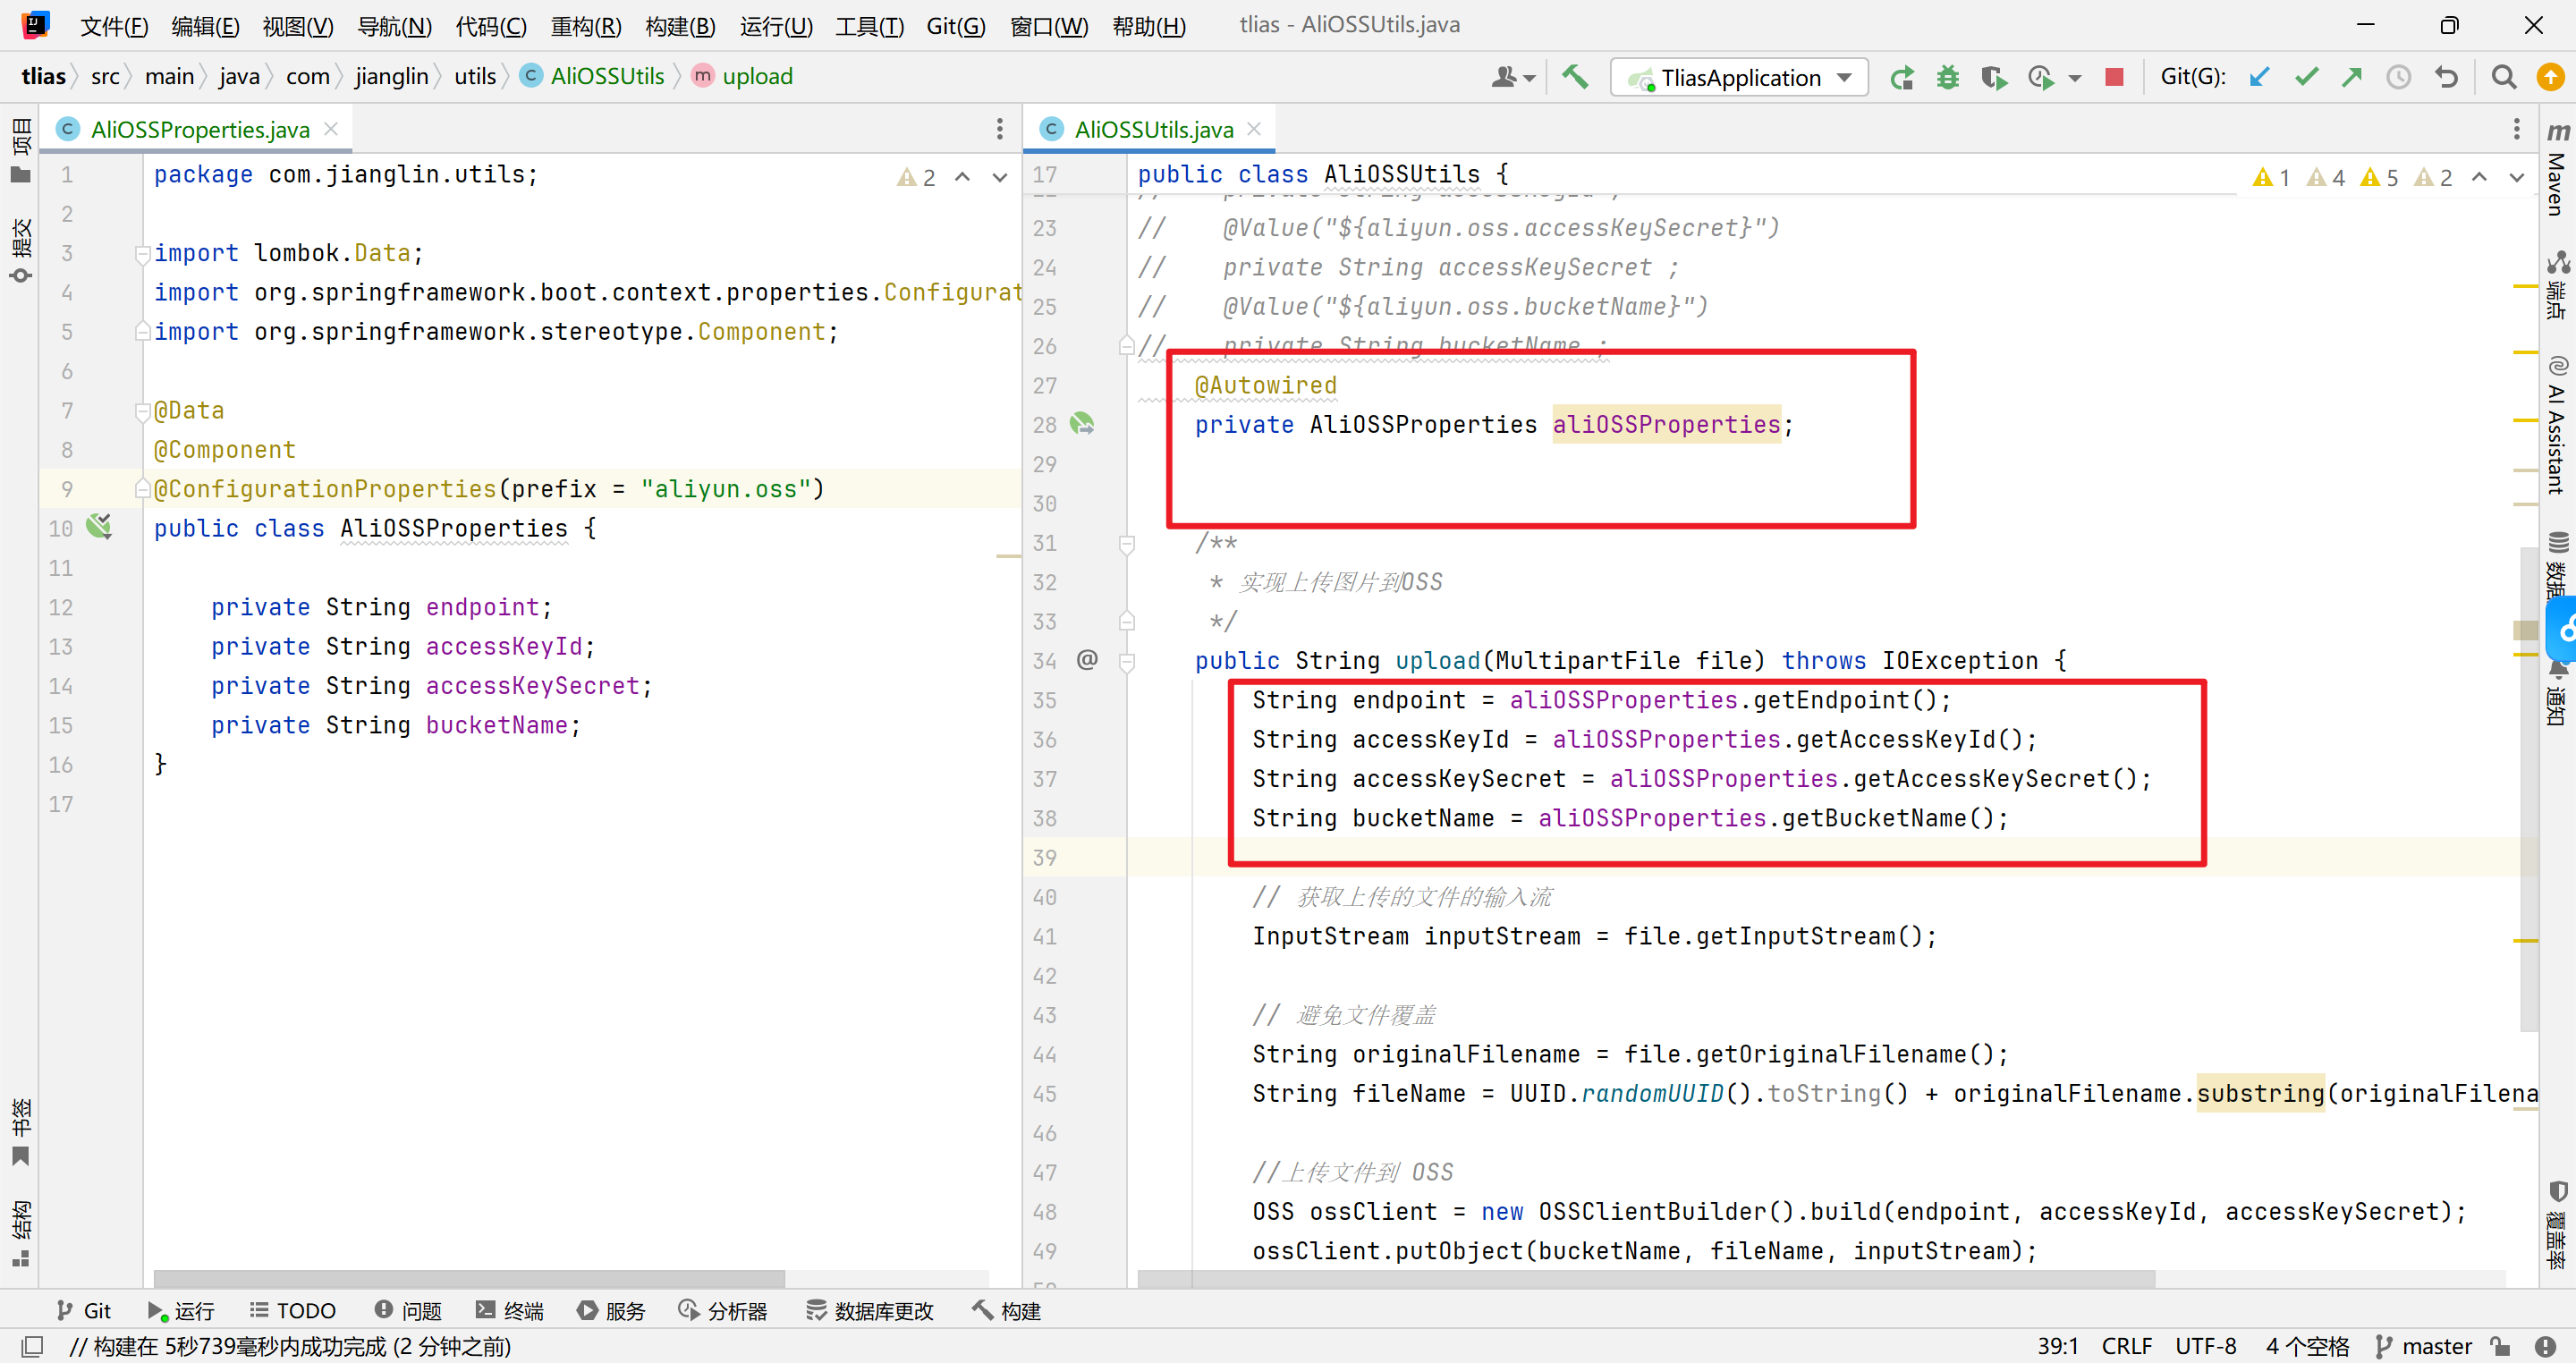Show Git history clock icon

2398,77
